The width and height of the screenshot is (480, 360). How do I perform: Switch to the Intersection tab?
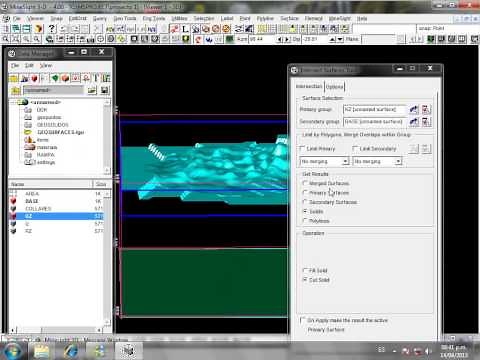pyautogui.click(x=309, y=86)
